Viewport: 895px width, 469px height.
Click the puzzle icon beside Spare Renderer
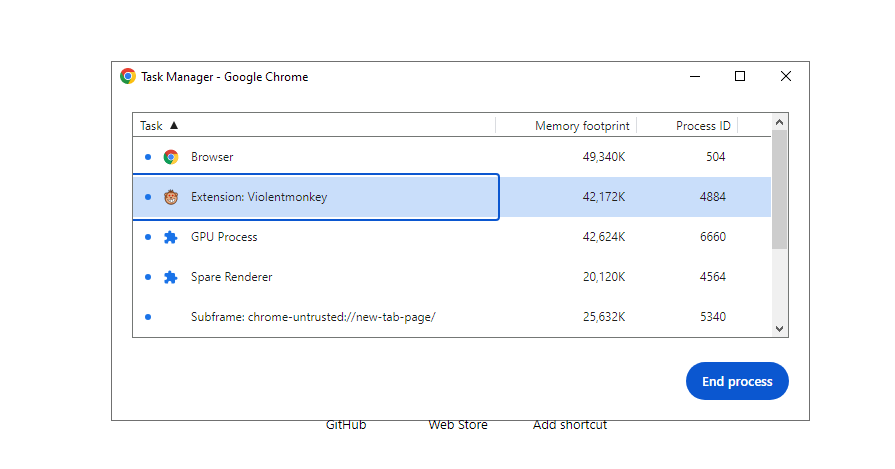click(171, 277)
